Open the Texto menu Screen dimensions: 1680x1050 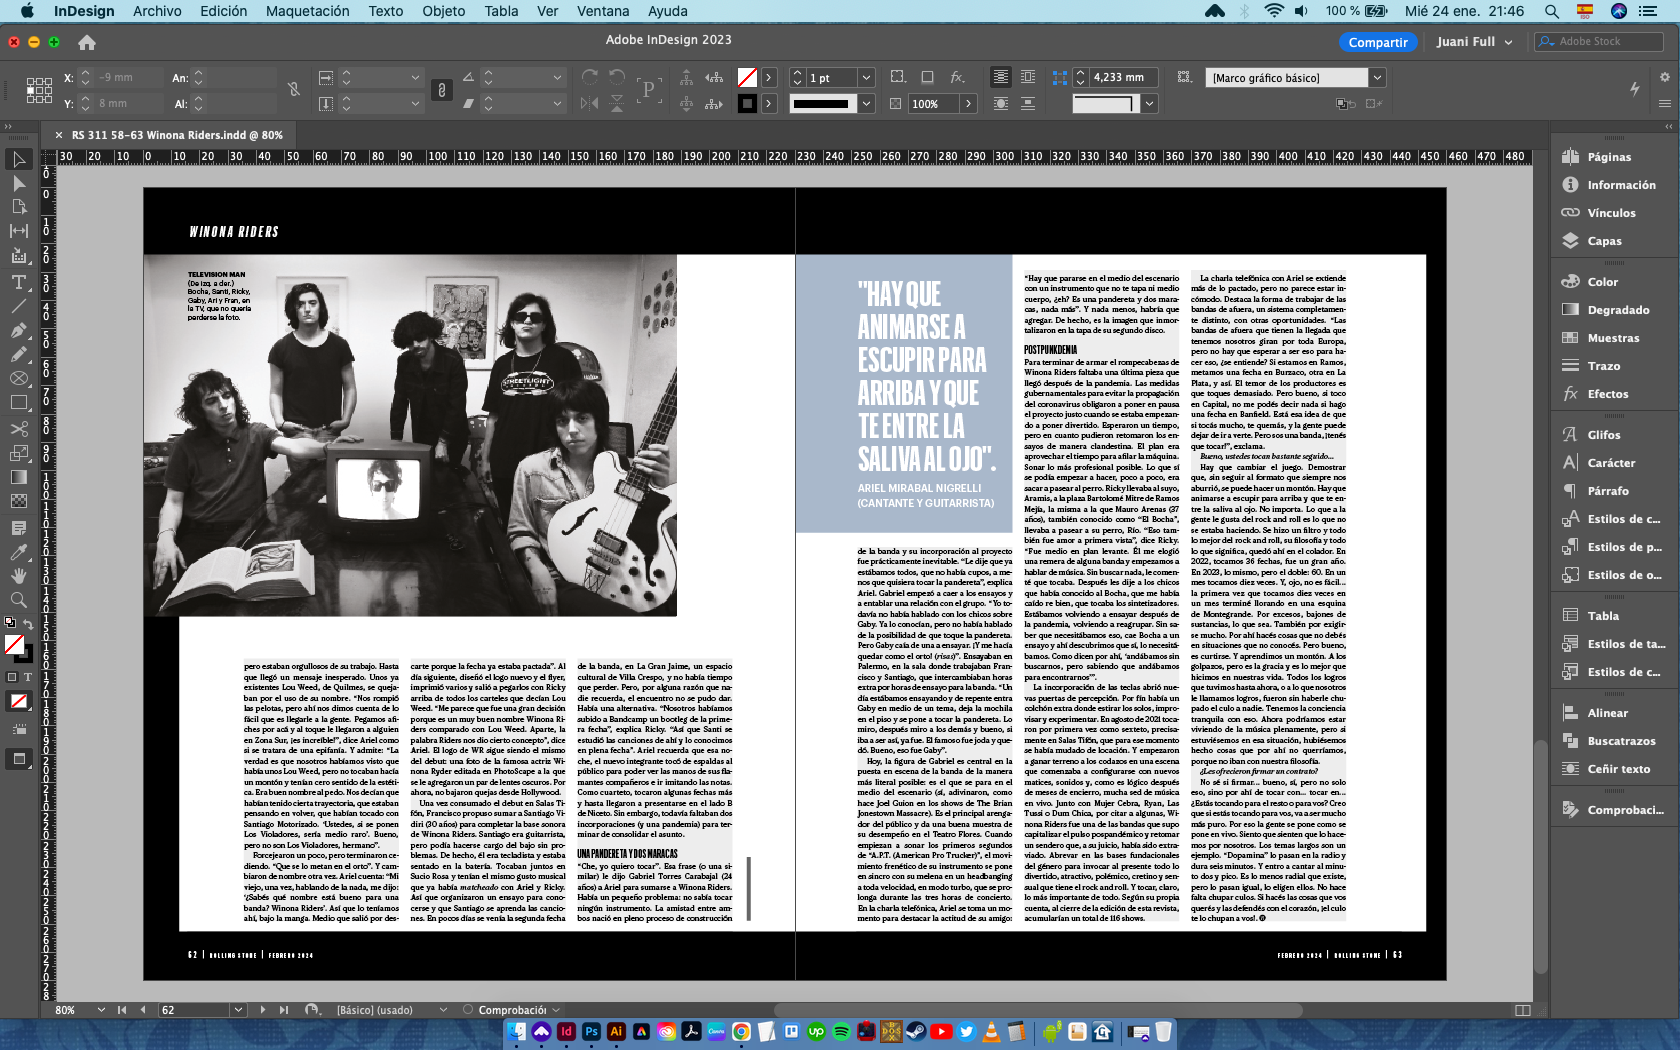click(385, 11)
